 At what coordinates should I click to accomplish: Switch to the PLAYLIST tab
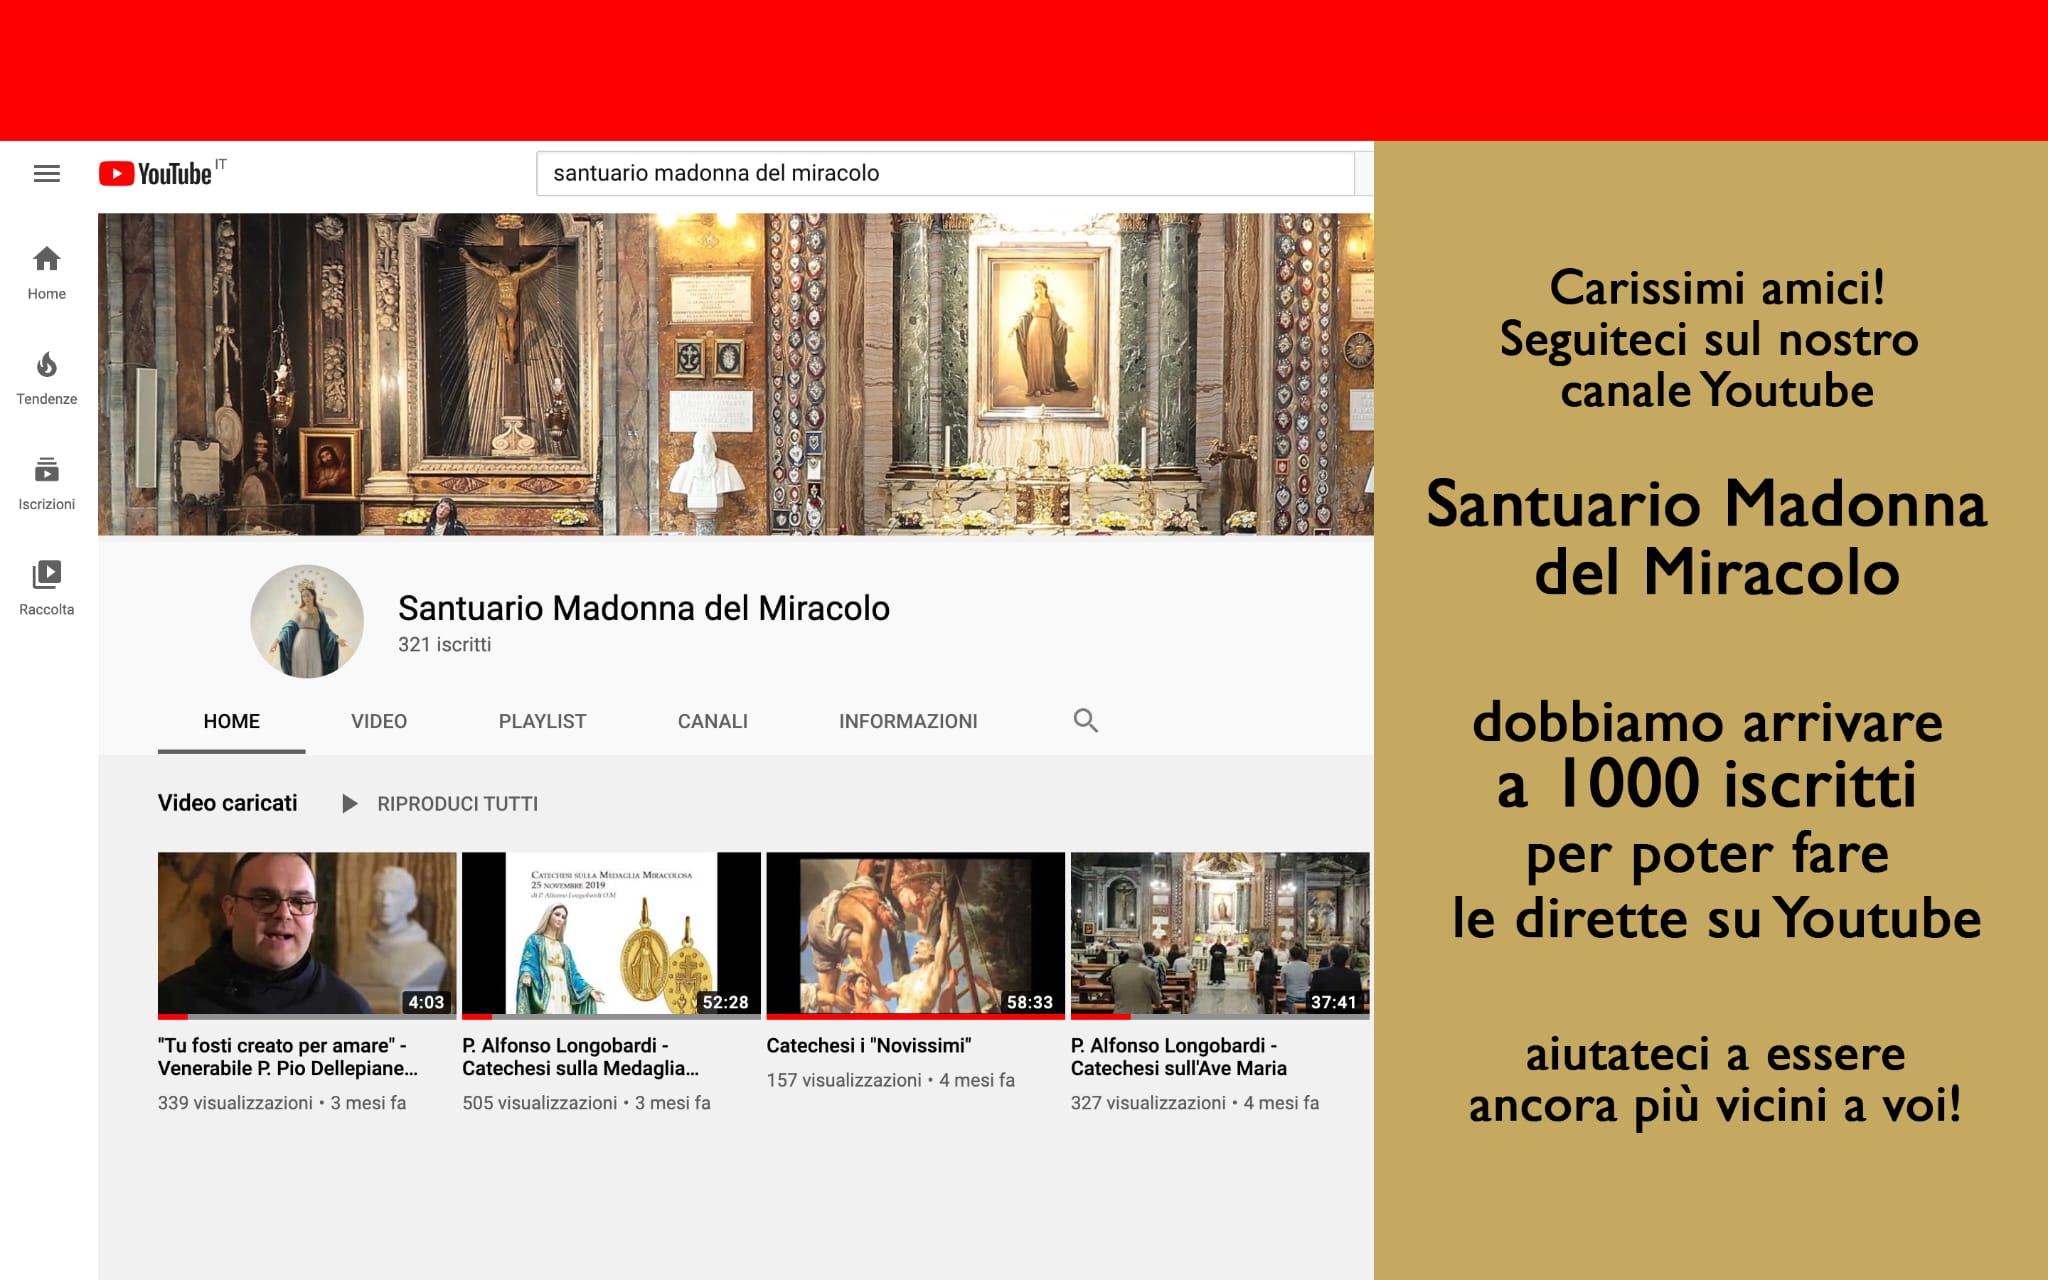click(542, 721)
